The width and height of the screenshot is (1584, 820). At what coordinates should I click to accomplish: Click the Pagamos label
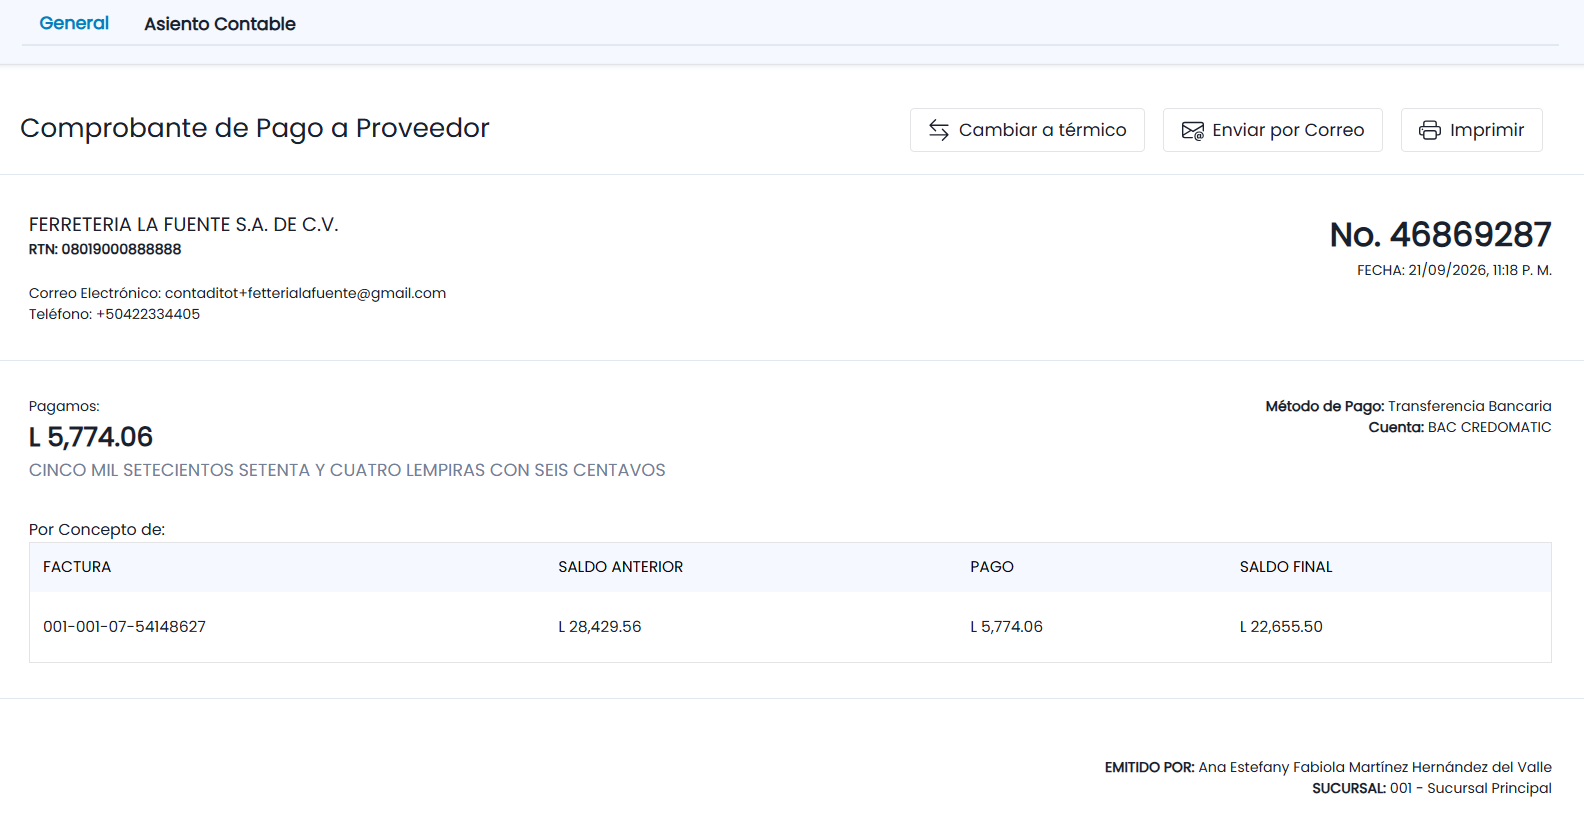point(64,406)
